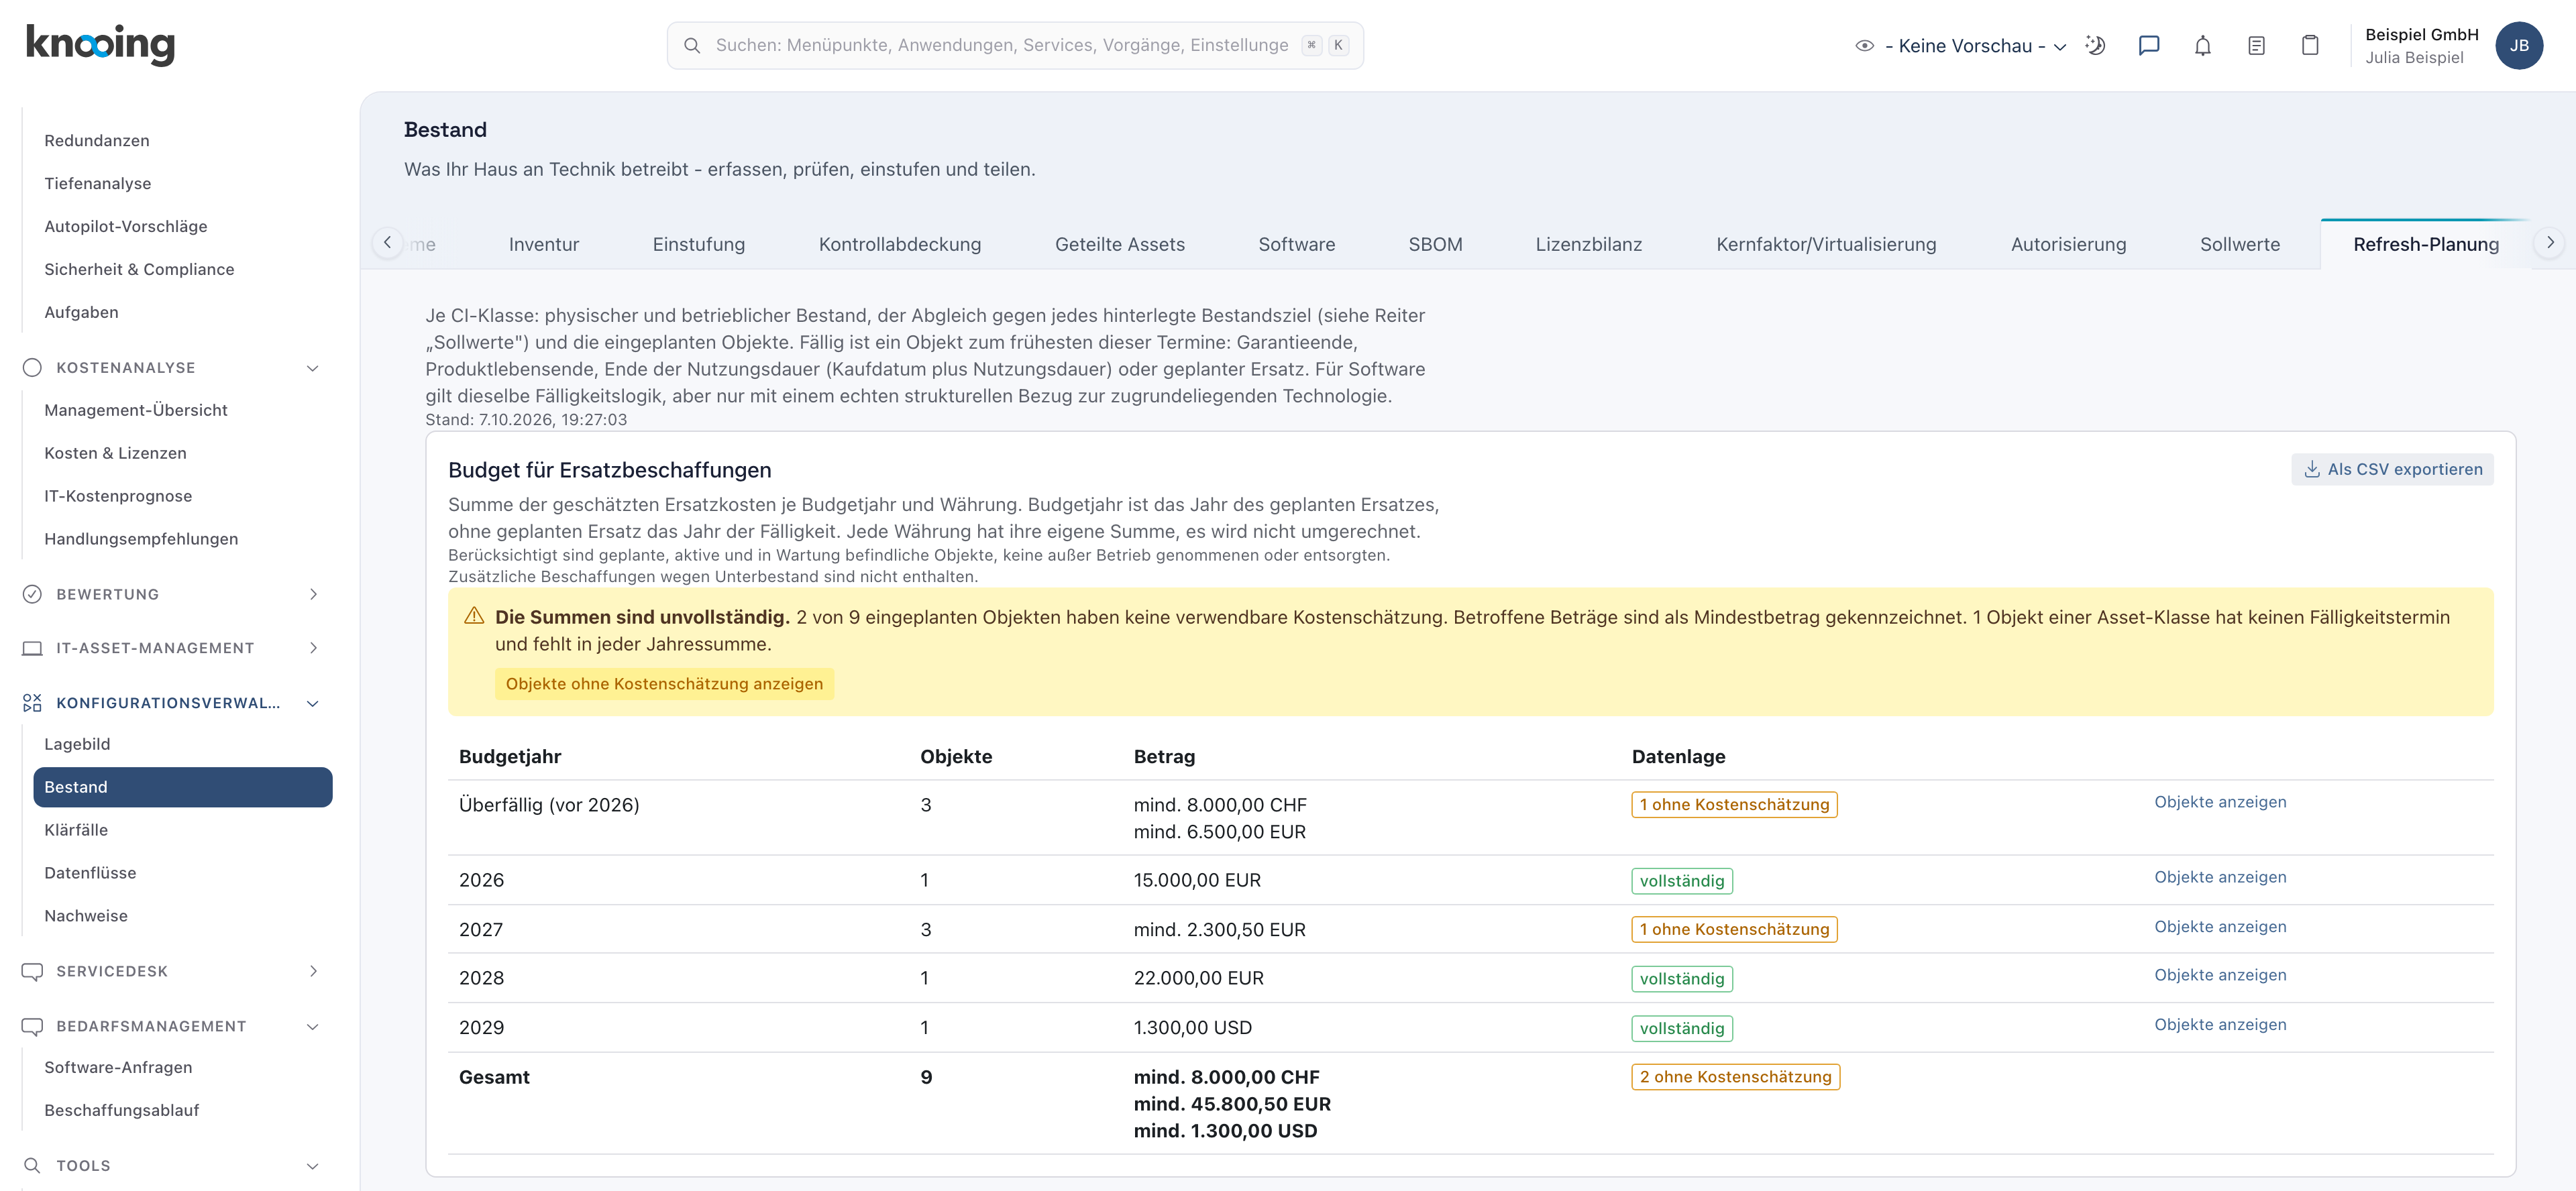Click the Bewertung checkmark icon
2576x1191 pixels.
[32, 595]
